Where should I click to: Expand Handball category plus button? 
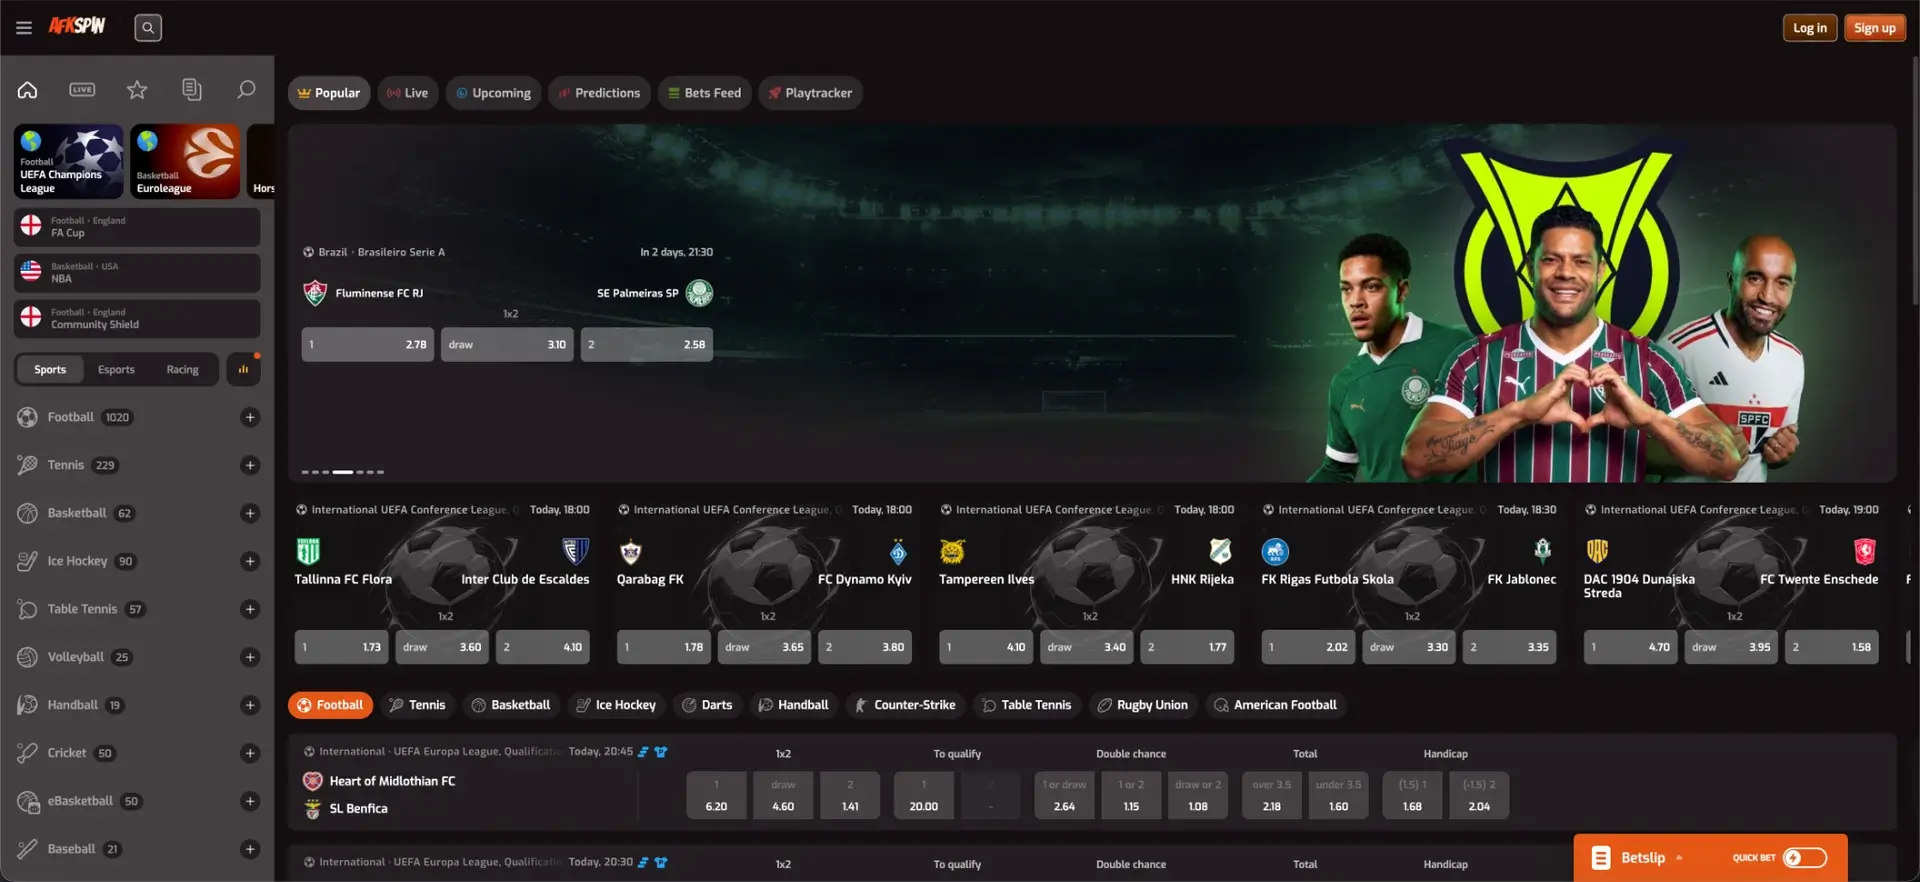coord(250,705)
